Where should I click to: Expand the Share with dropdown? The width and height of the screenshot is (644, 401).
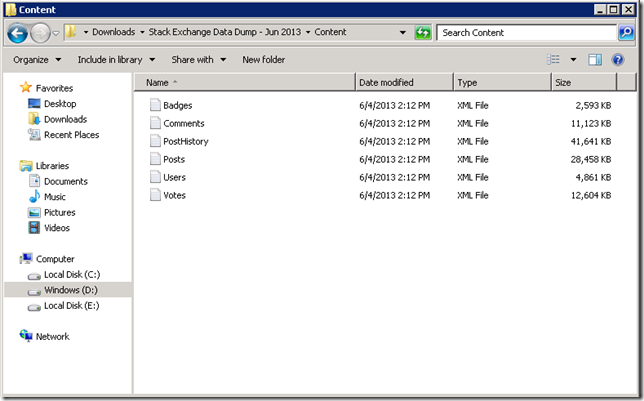pos(198,60)
